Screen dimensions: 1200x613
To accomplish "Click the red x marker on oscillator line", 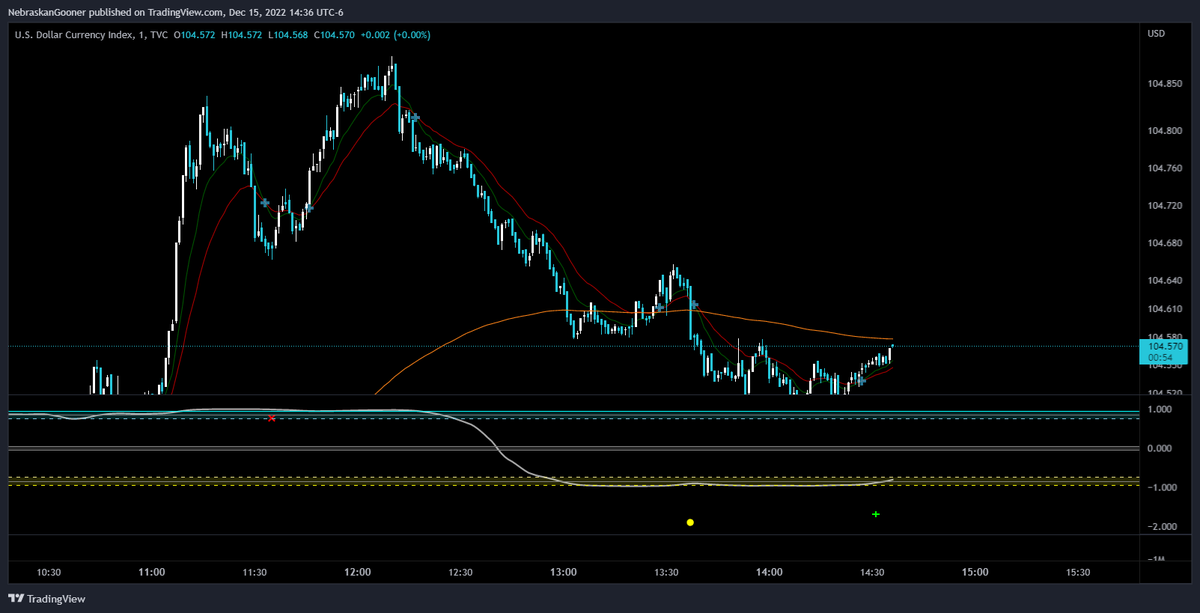I will coord(272,418).
